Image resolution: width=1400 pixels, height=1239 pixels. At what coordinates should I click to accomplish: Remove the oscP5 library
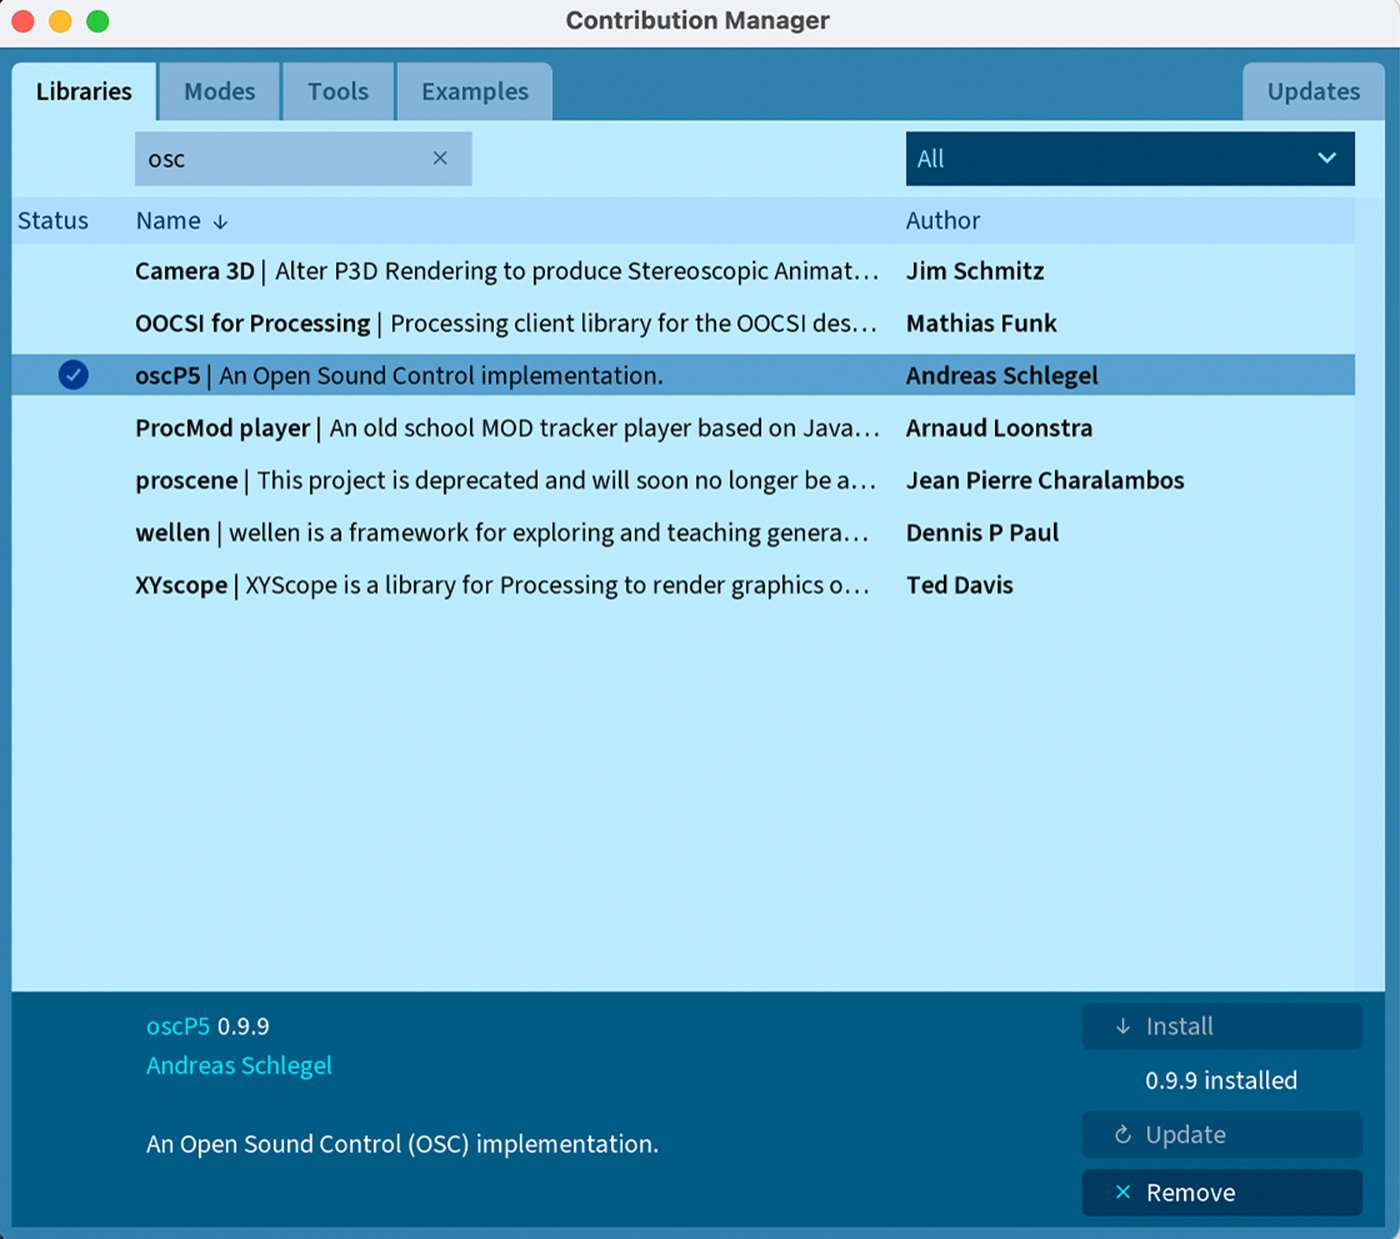[x=1221, y=1192]
